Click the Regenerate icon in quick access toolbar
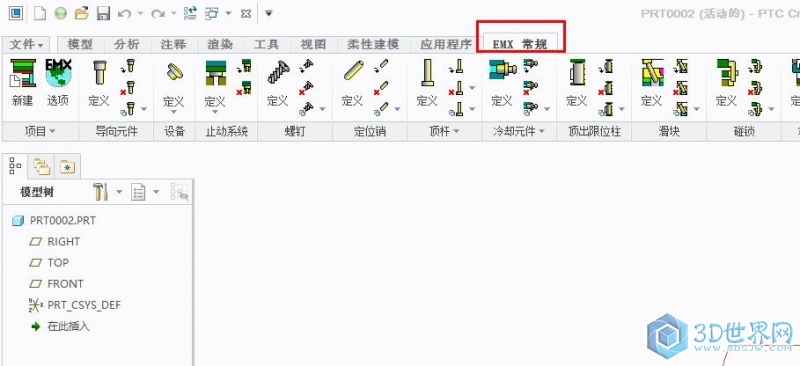 pyautogui.click(x=190, y=13)
